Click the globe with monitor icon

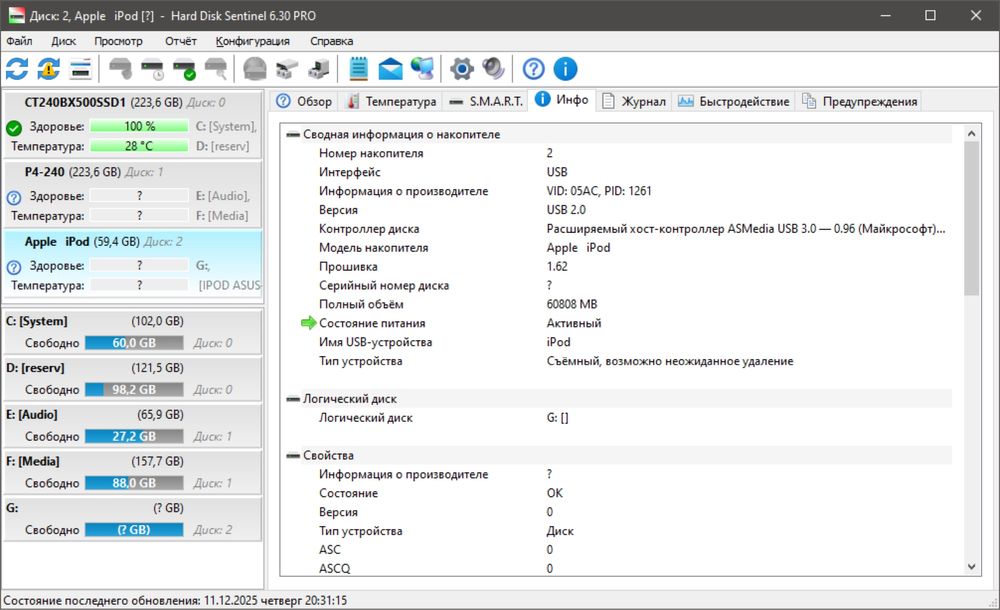(422, 69)
